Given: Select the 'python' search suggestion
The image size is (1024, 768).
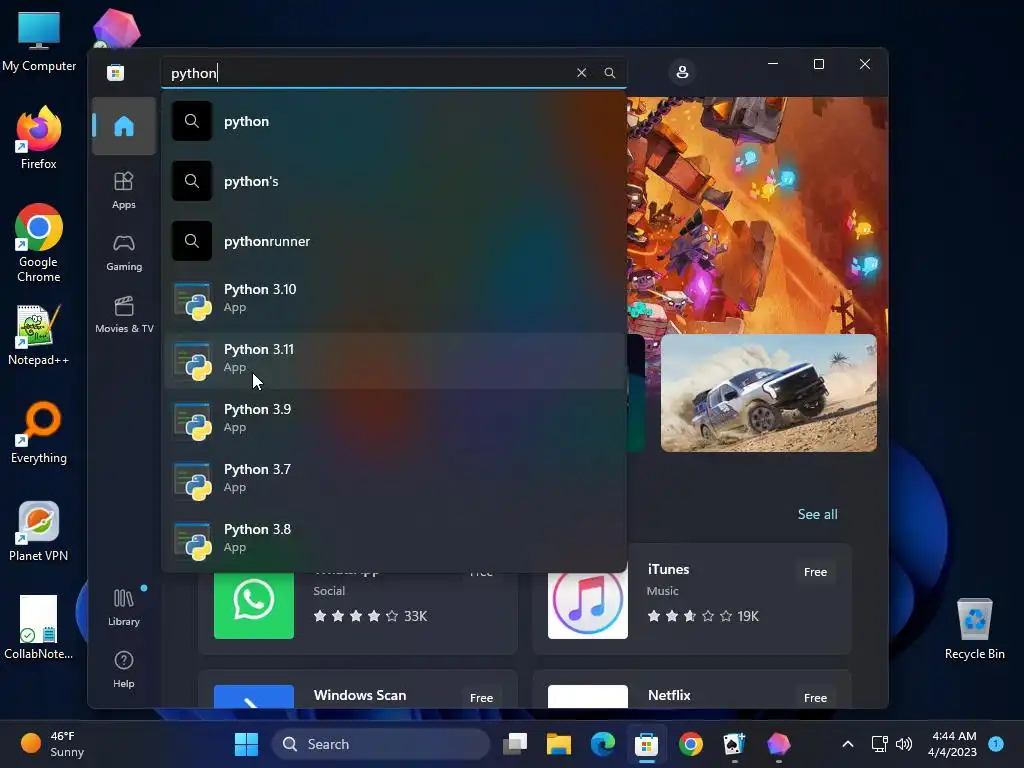Looking at the screenshot, I should click(x=394, y=121).
